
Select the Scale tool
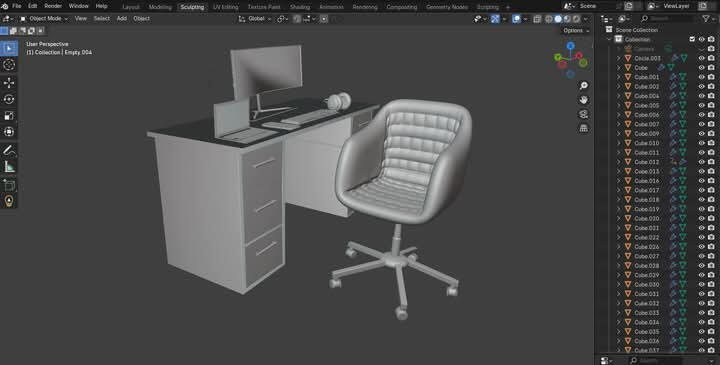9,115
